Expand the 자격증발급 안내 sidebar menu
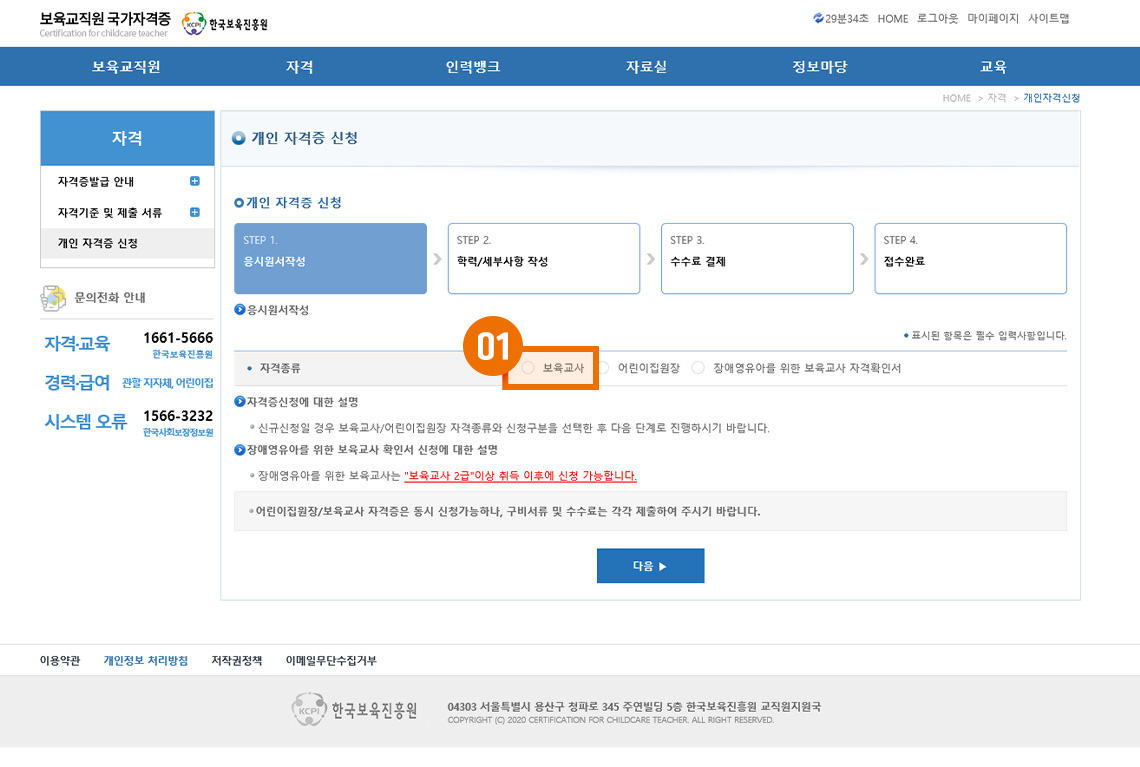 194,182
